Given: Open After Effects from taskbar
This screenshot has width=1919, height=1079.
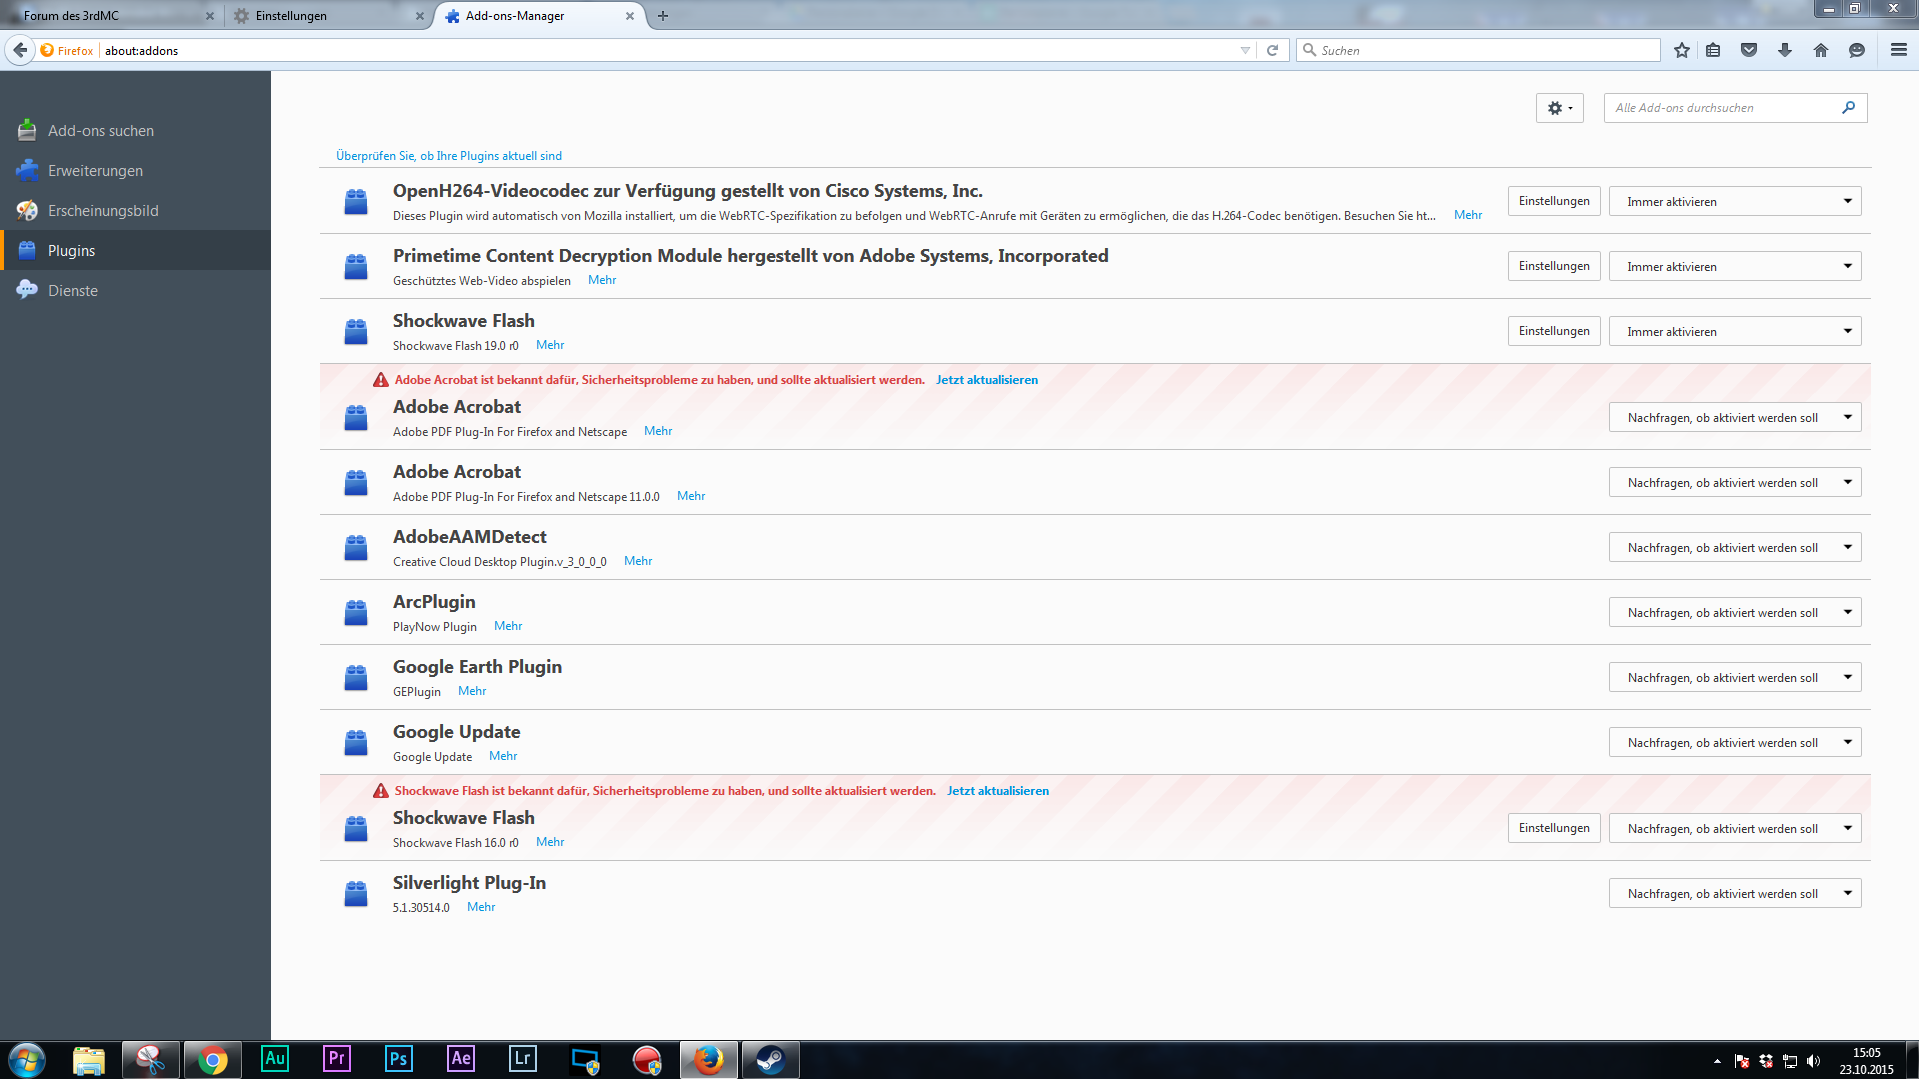Looking at the screenshot, I should (461, 1059).
